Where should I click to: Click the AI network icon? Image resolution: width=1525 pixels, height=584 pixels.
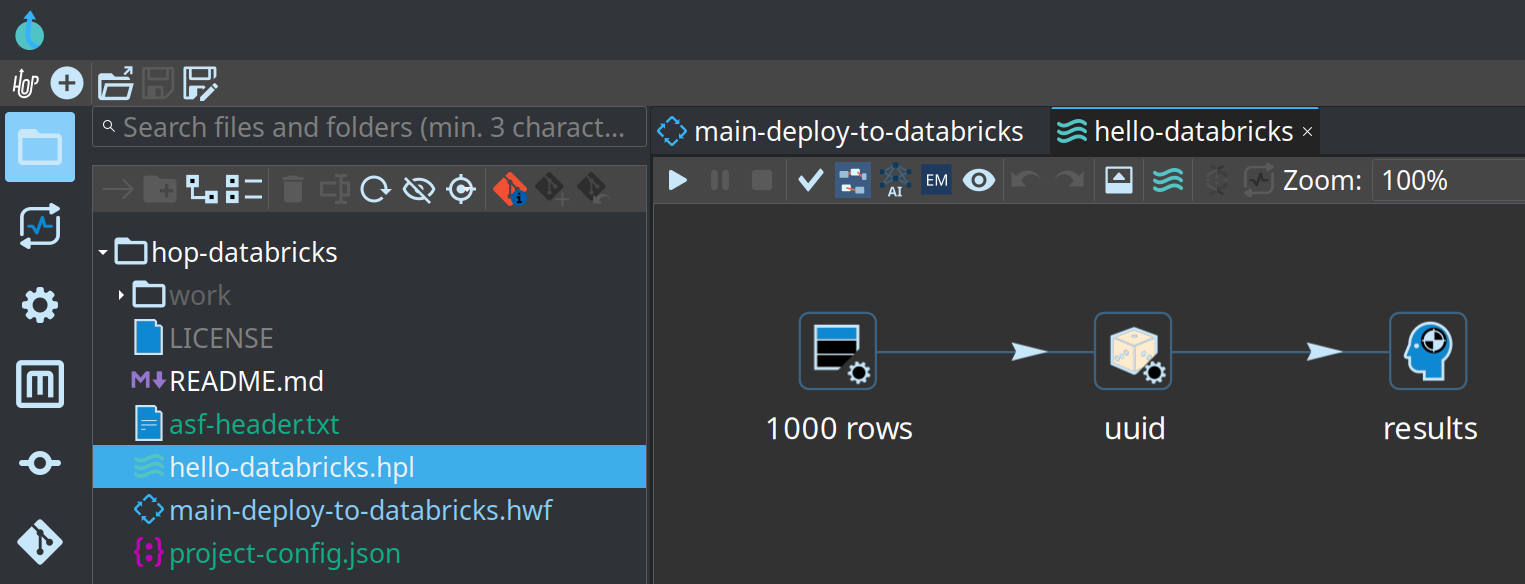895,180
